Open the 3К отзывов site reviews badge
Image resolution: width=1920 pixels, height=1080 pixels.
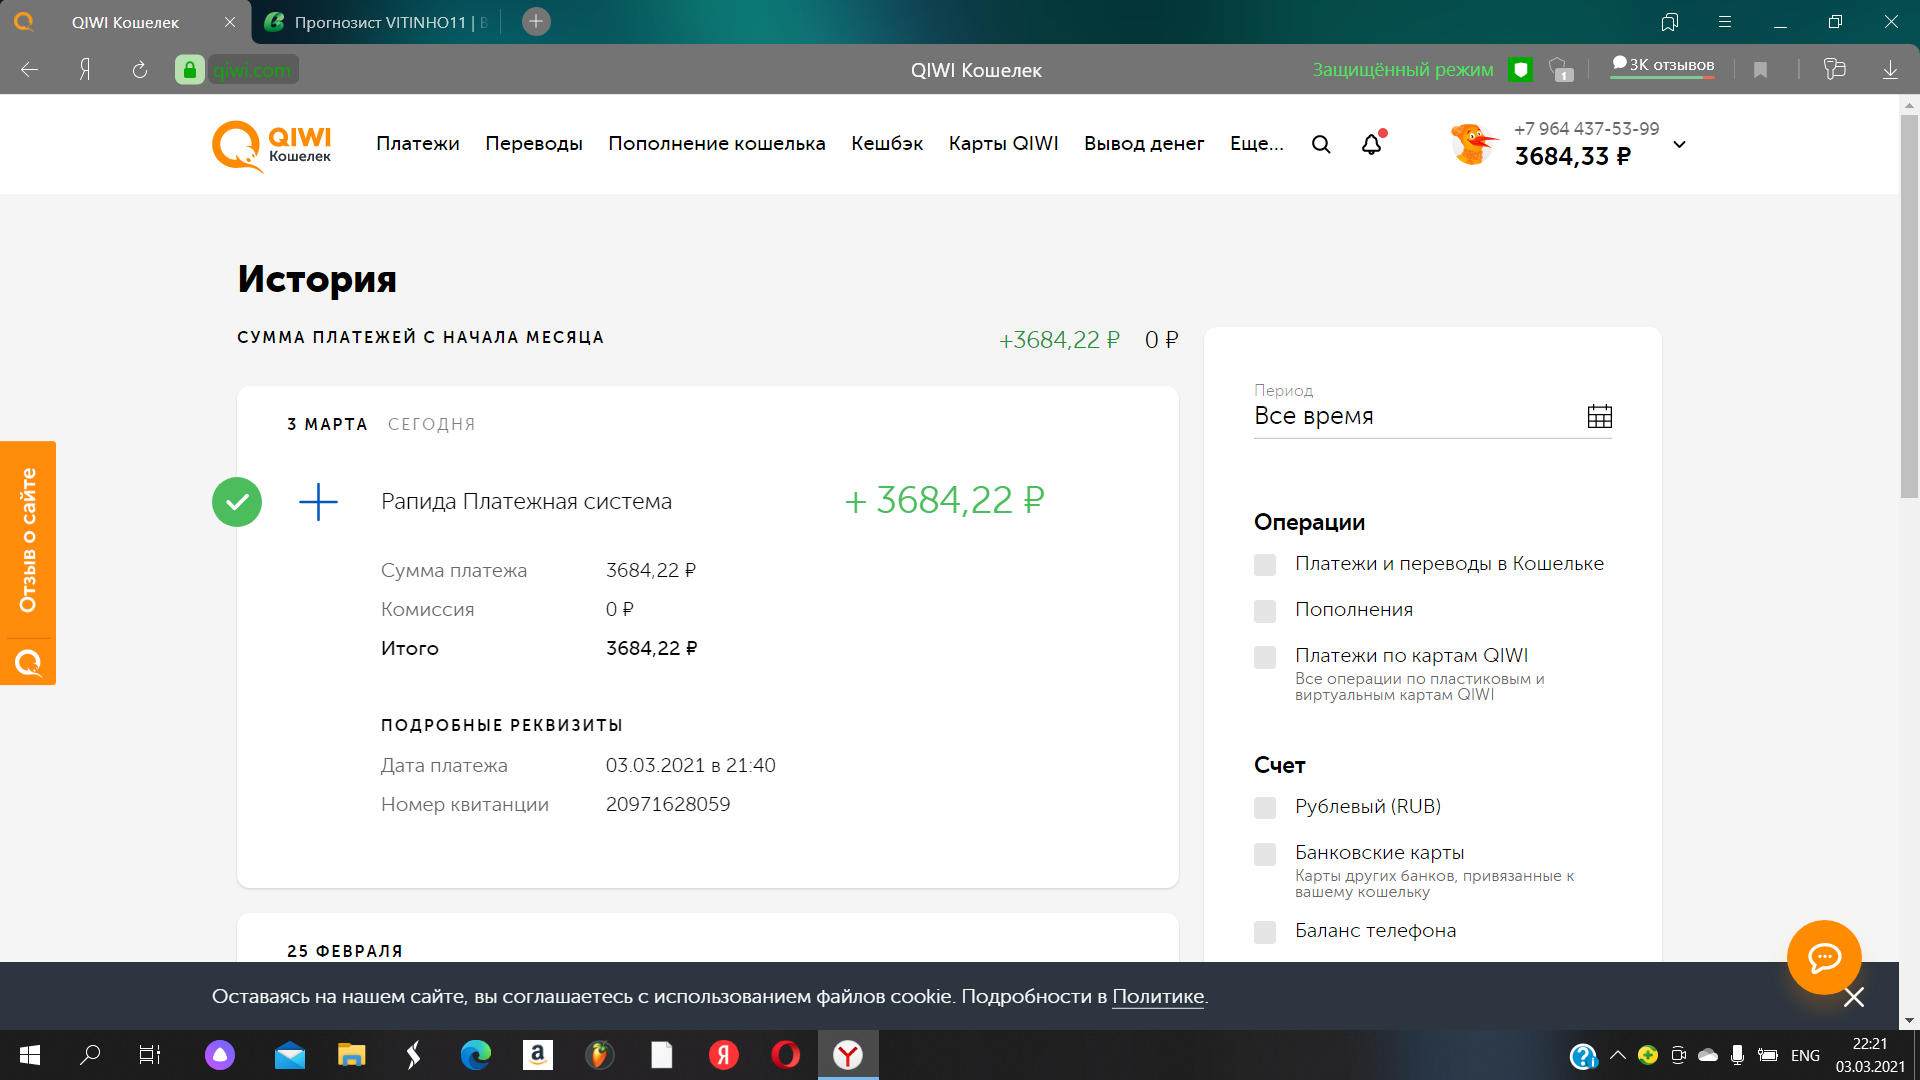click(1663, 66)
